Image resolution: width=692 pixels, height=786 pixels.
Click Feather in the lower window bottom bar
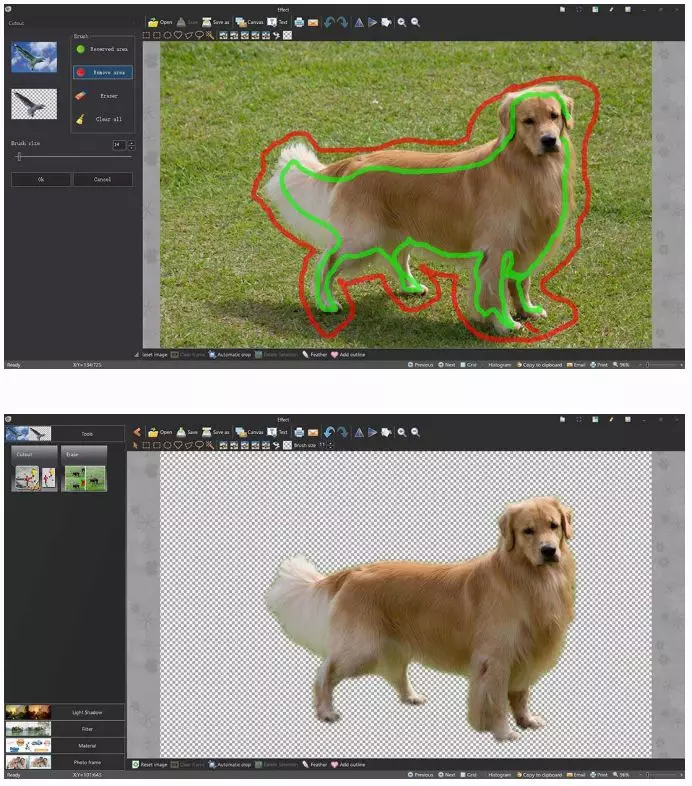(x=314, y=765)
